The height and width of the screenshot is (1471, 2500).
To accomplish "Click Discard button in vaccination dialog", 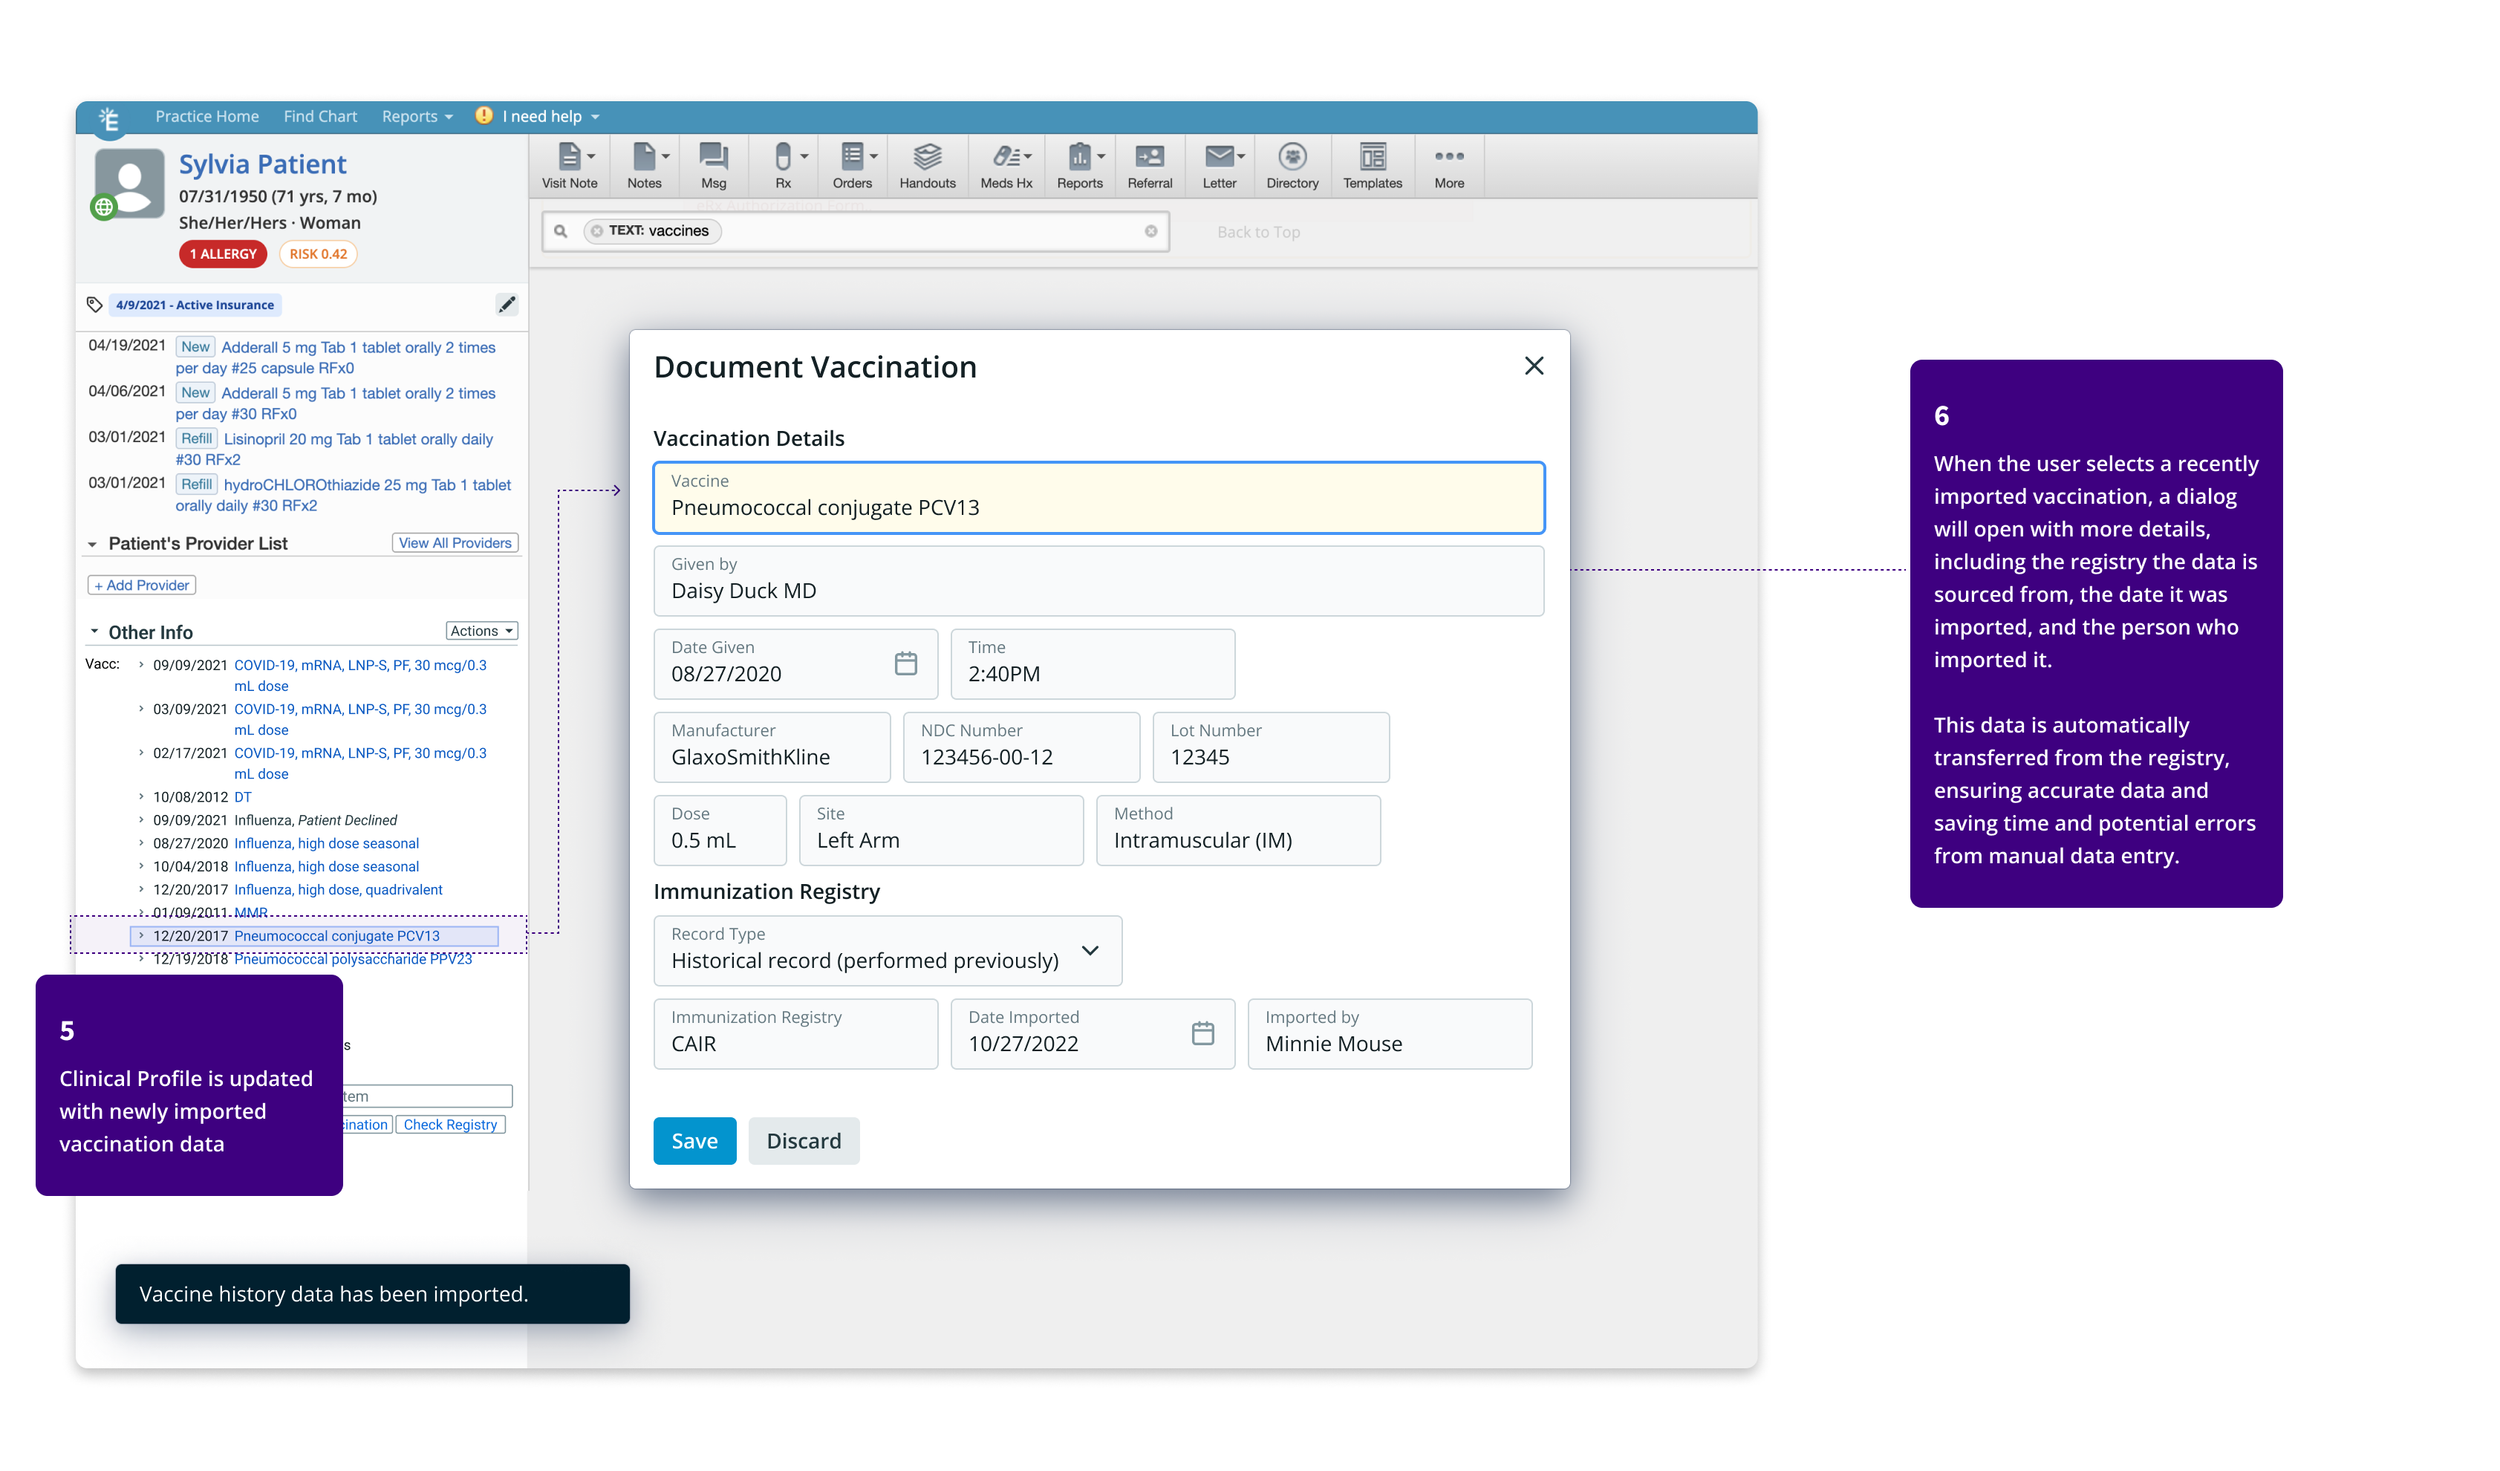I will pyautogui.click(x=804, y=1140).
